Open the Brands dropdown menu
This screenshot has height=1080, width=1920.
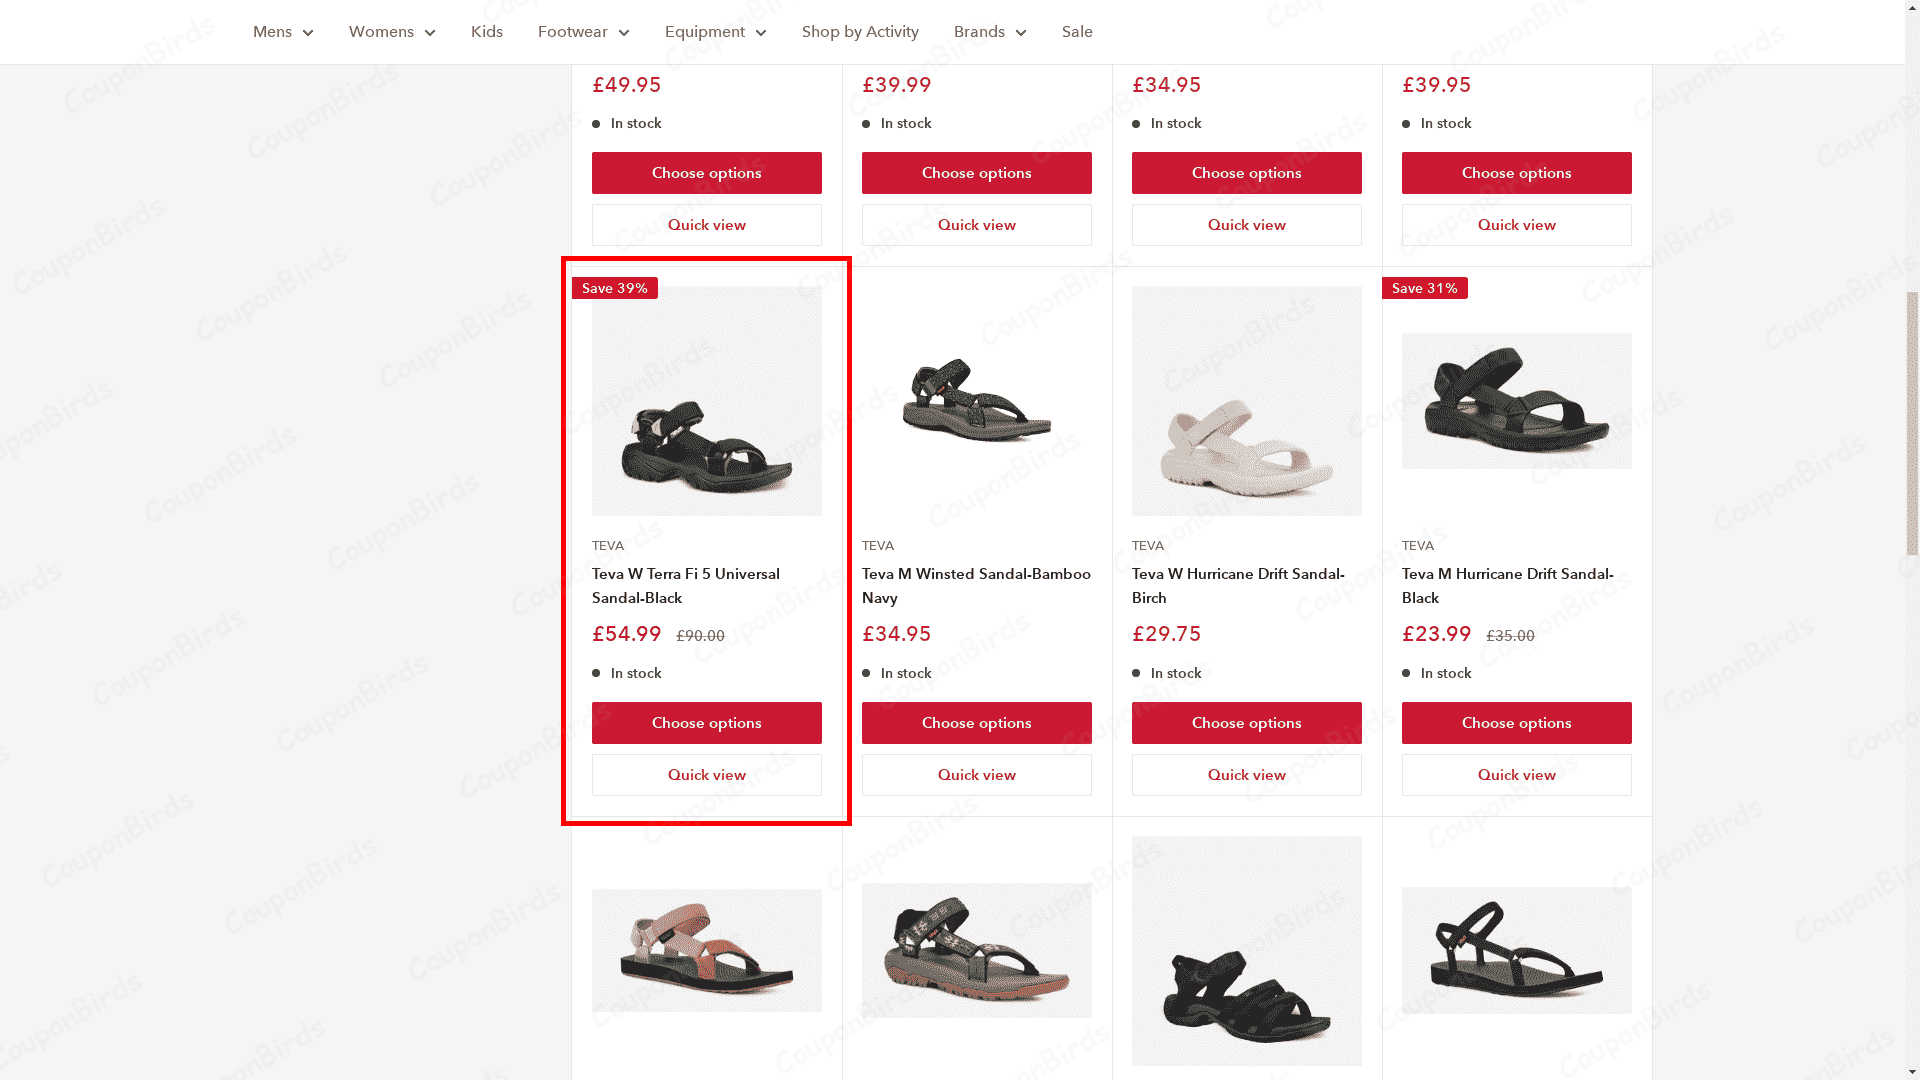tap(989, 31)
